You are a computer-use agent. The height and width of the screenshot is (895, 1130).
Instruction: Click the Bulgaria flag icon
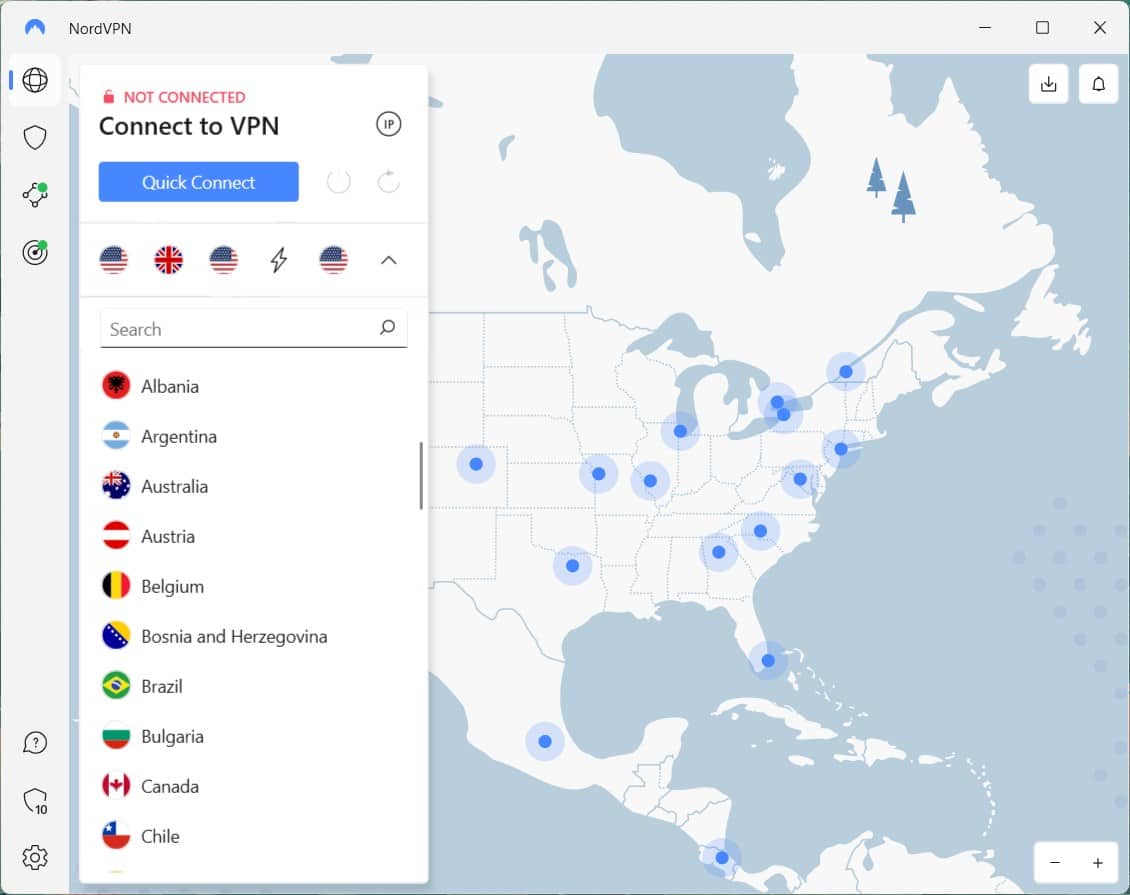click(116, 736)
